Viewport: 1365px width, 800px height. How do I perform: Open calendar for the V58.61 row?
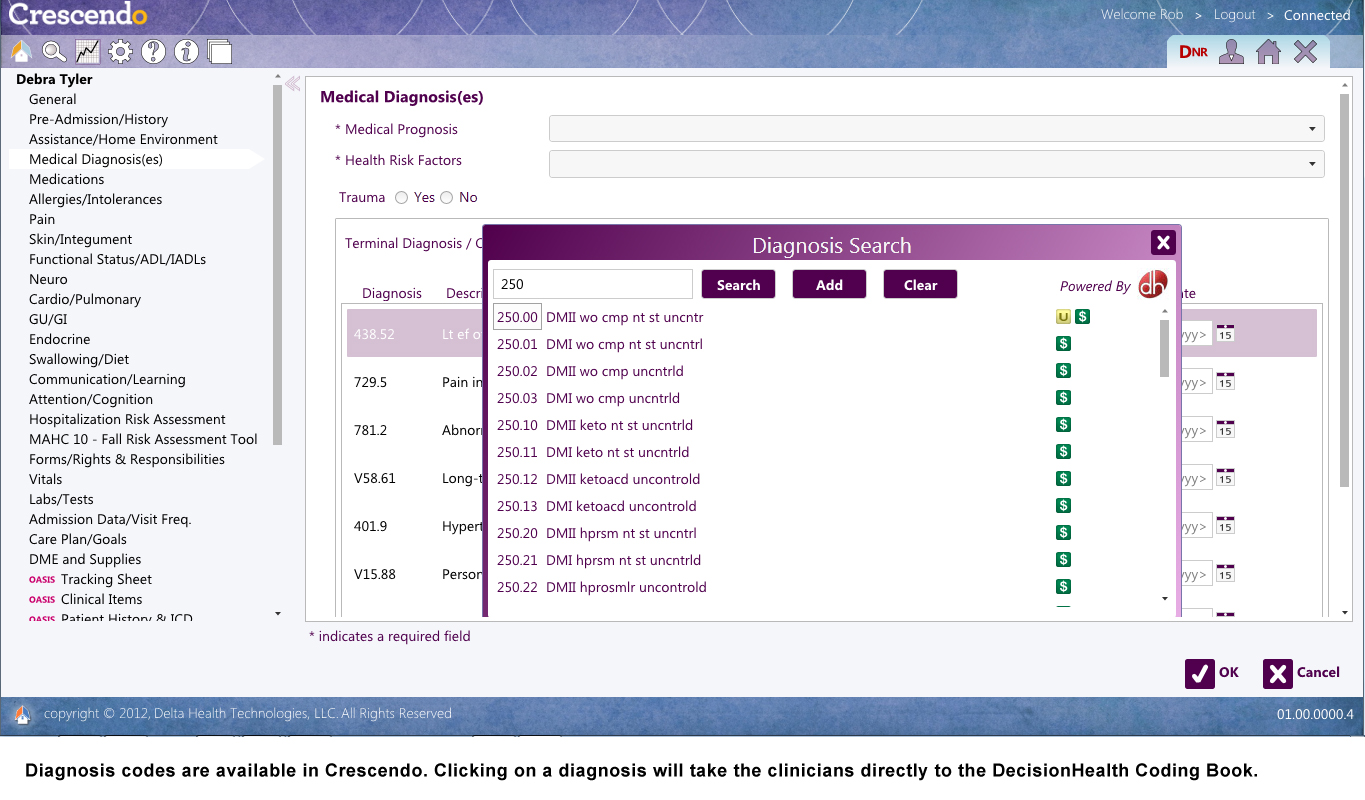pos(1225,477)
